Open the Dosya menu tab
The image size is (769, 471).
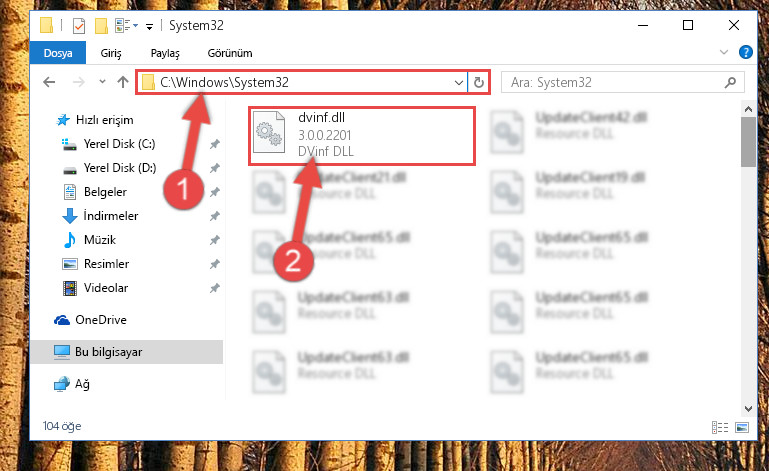coord(58,53)
